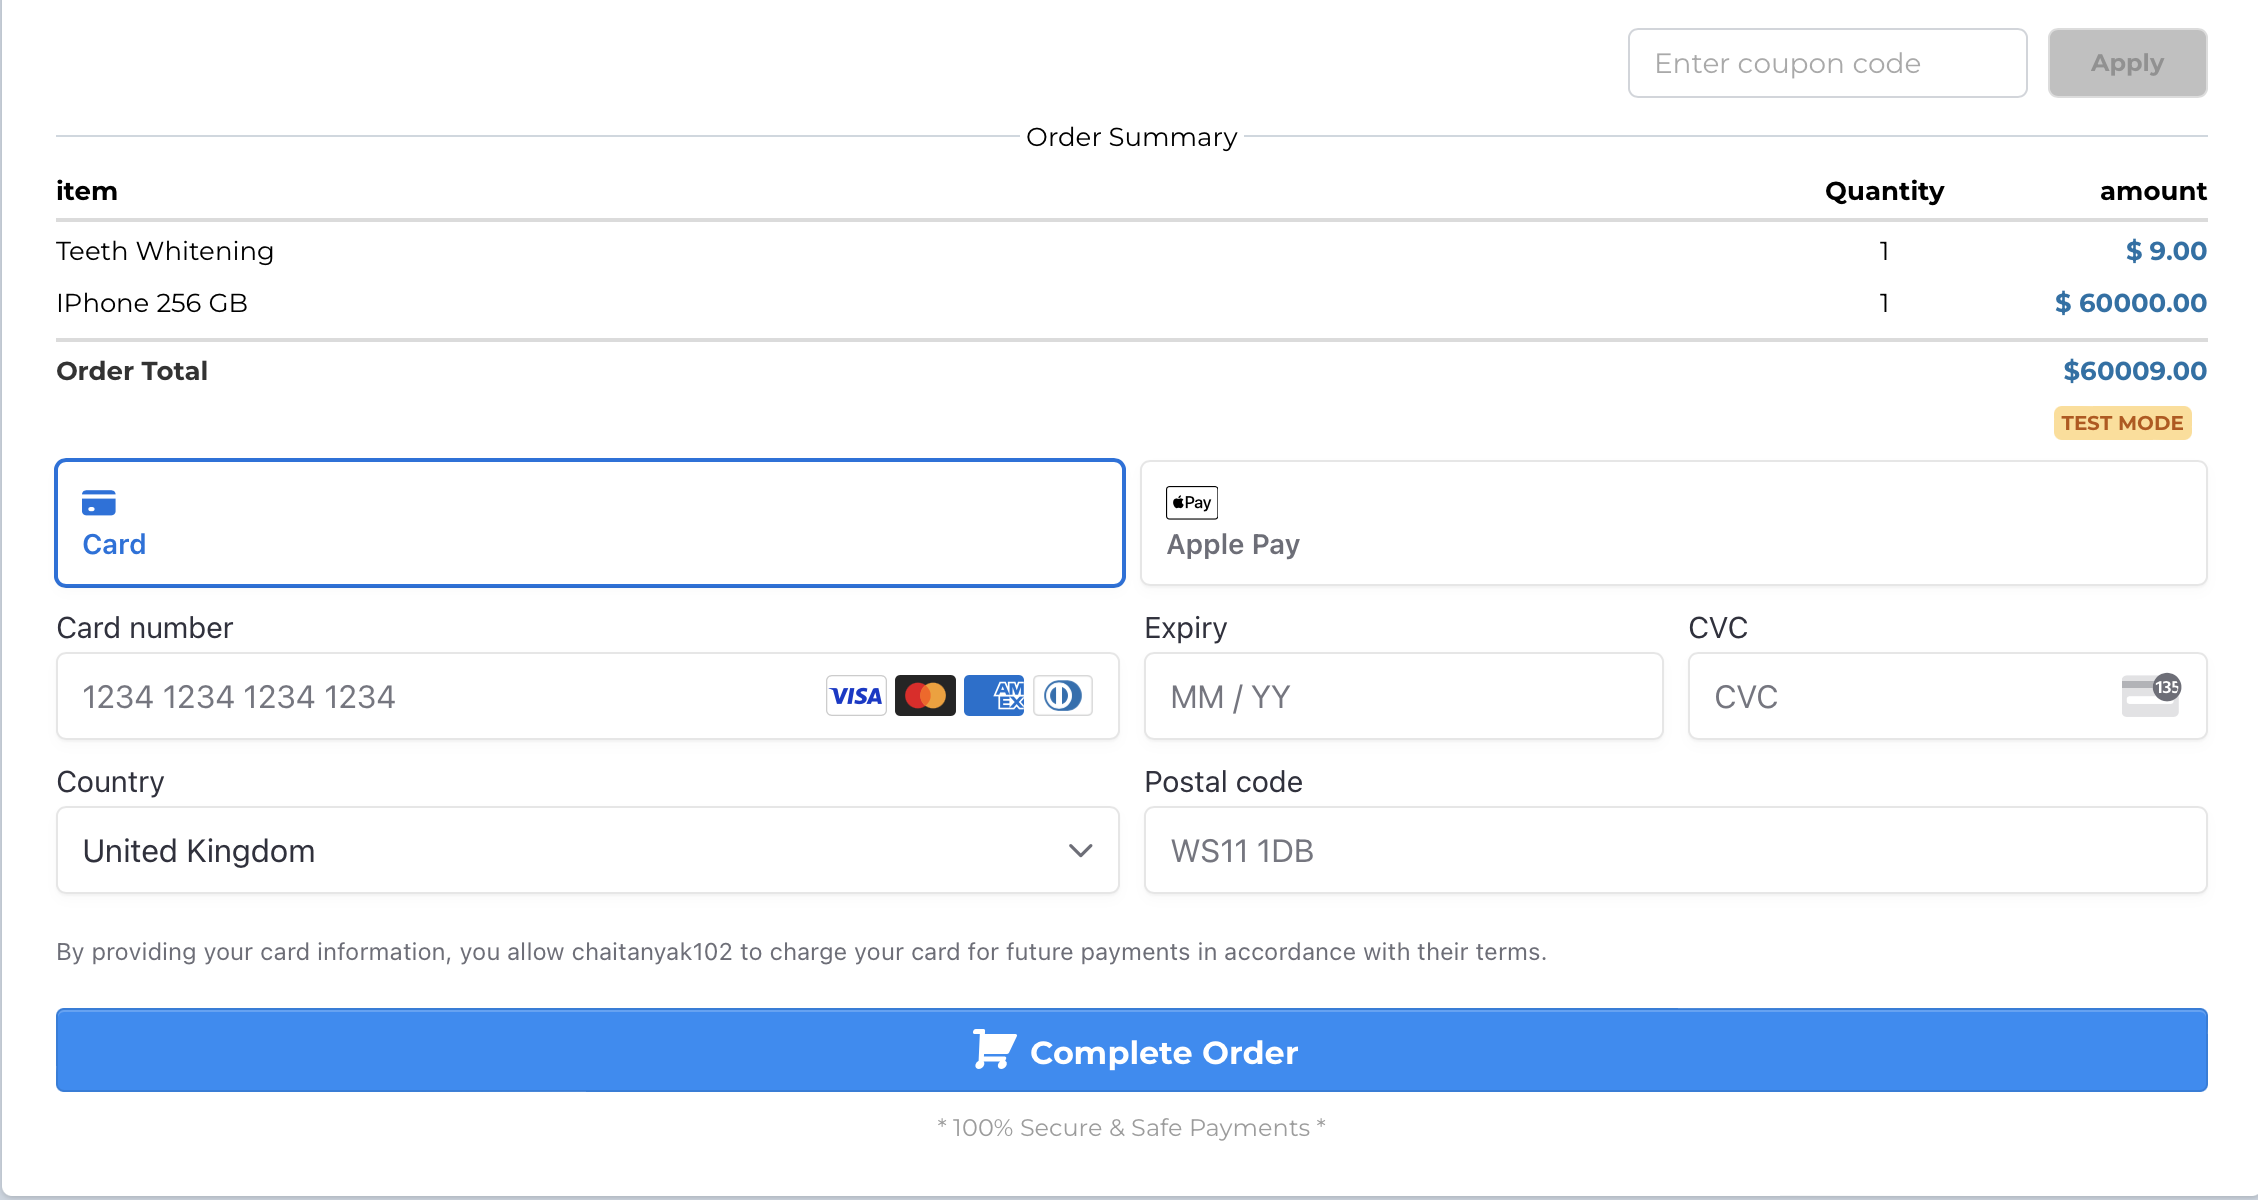2258x1200 pixels.
Task: Expand the country list chevron arrow
Action: (1080, 850)
